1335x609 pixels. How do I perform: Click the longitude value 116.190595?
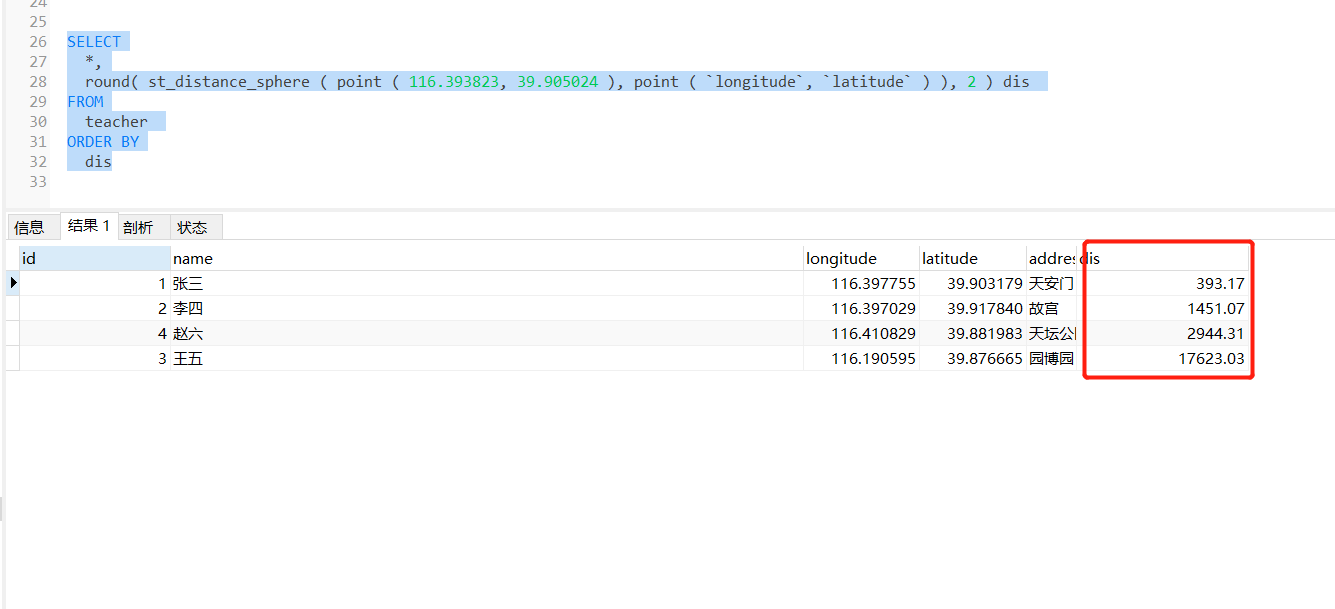pos(873,359)
